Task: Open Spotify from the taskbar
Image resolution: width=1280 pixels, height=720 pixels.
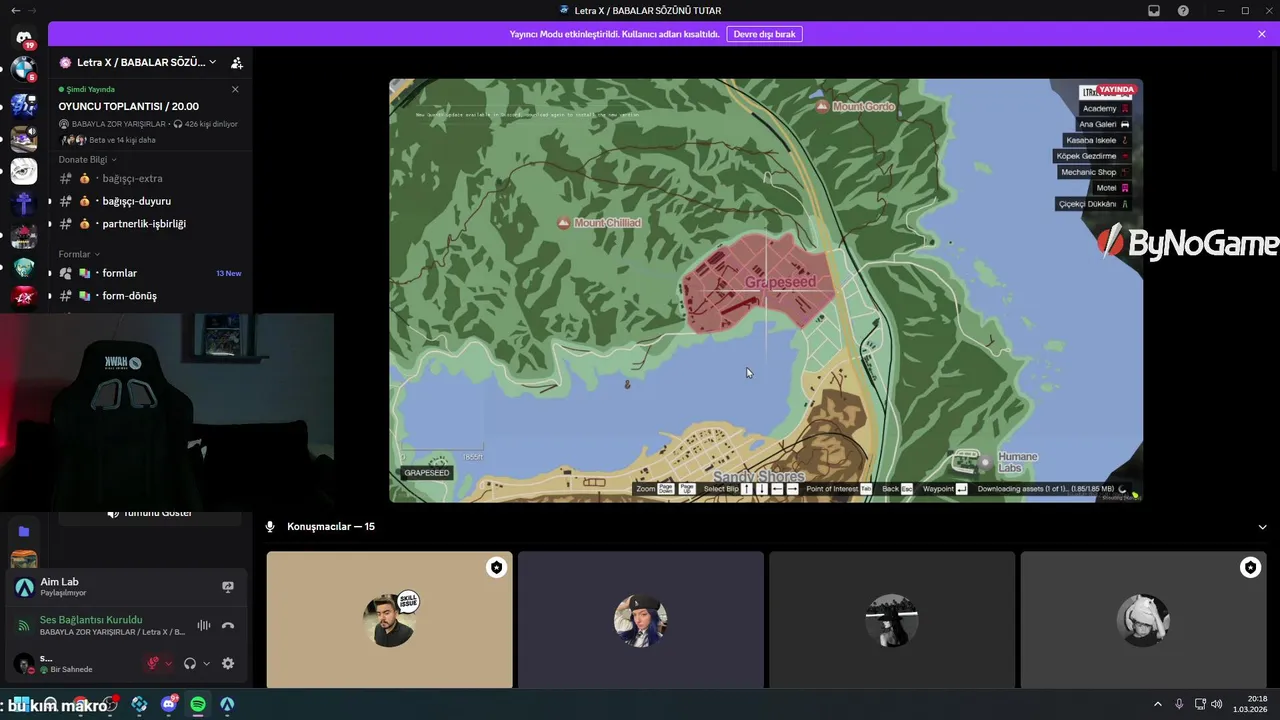Action: click(198, 704)
